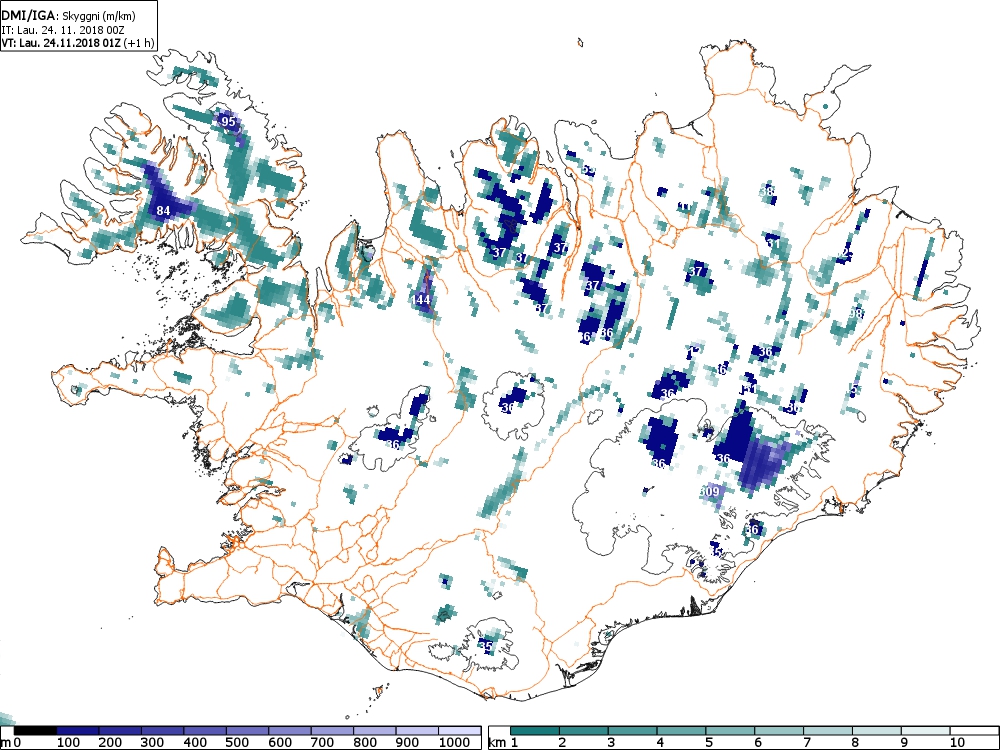The width and height of the screenshot is (1000, 750).
Task: Click the 84 value on the map
Action: pos(163,210)
